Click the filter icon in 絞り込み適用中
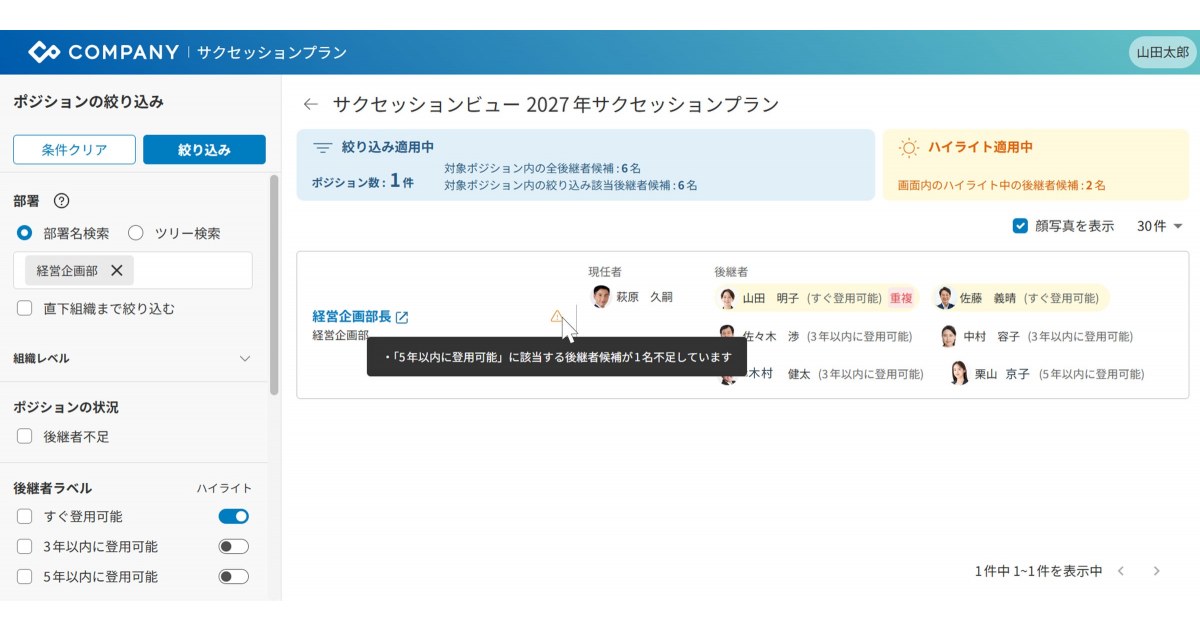The width and height of the screenshot is (1200, 630). [322, 147]
